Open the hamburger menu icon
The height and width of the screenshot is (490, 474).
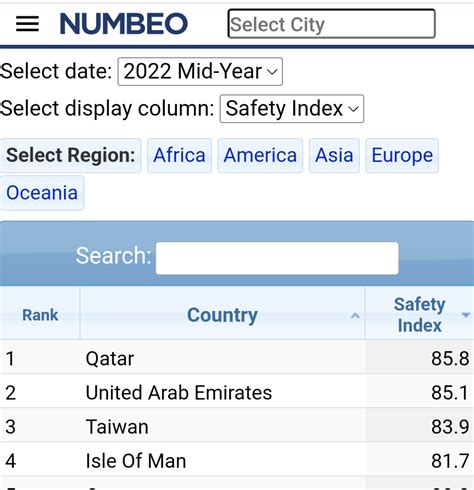[27, 24]
